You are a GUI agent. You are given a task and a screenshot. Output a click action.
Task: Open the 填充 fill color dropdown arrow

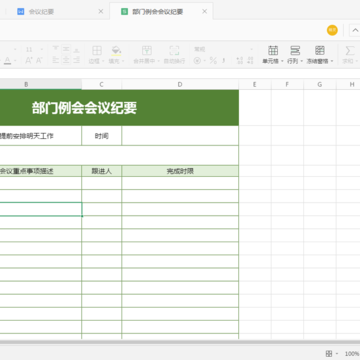123,62
